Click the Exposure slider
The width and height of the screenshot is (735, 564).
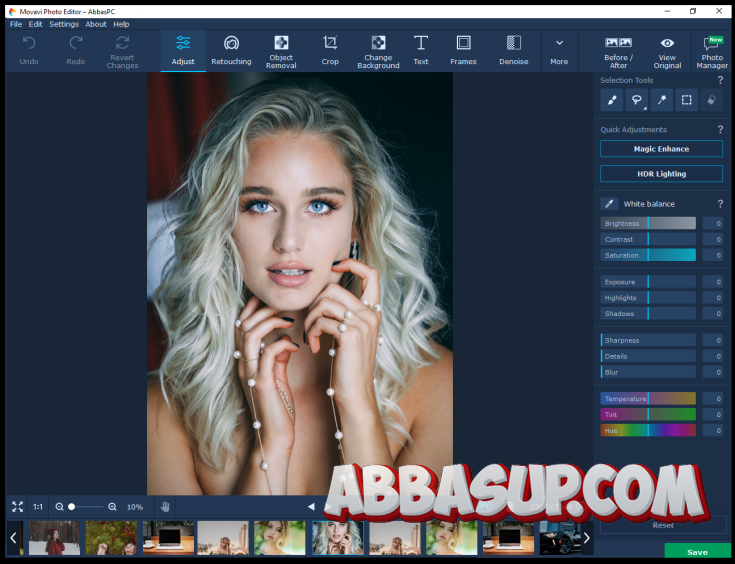[648, 282]
